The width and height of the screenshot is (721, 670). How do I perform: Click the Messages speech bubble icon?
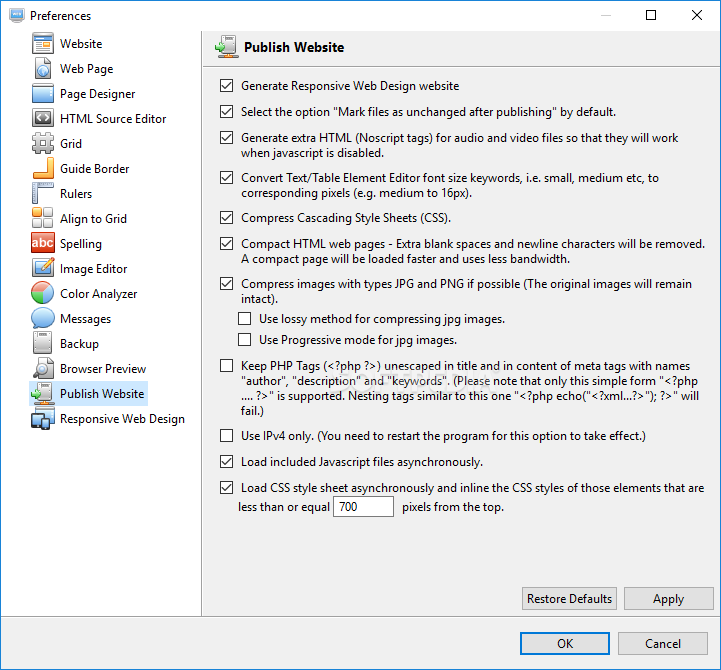coord(43,318)
